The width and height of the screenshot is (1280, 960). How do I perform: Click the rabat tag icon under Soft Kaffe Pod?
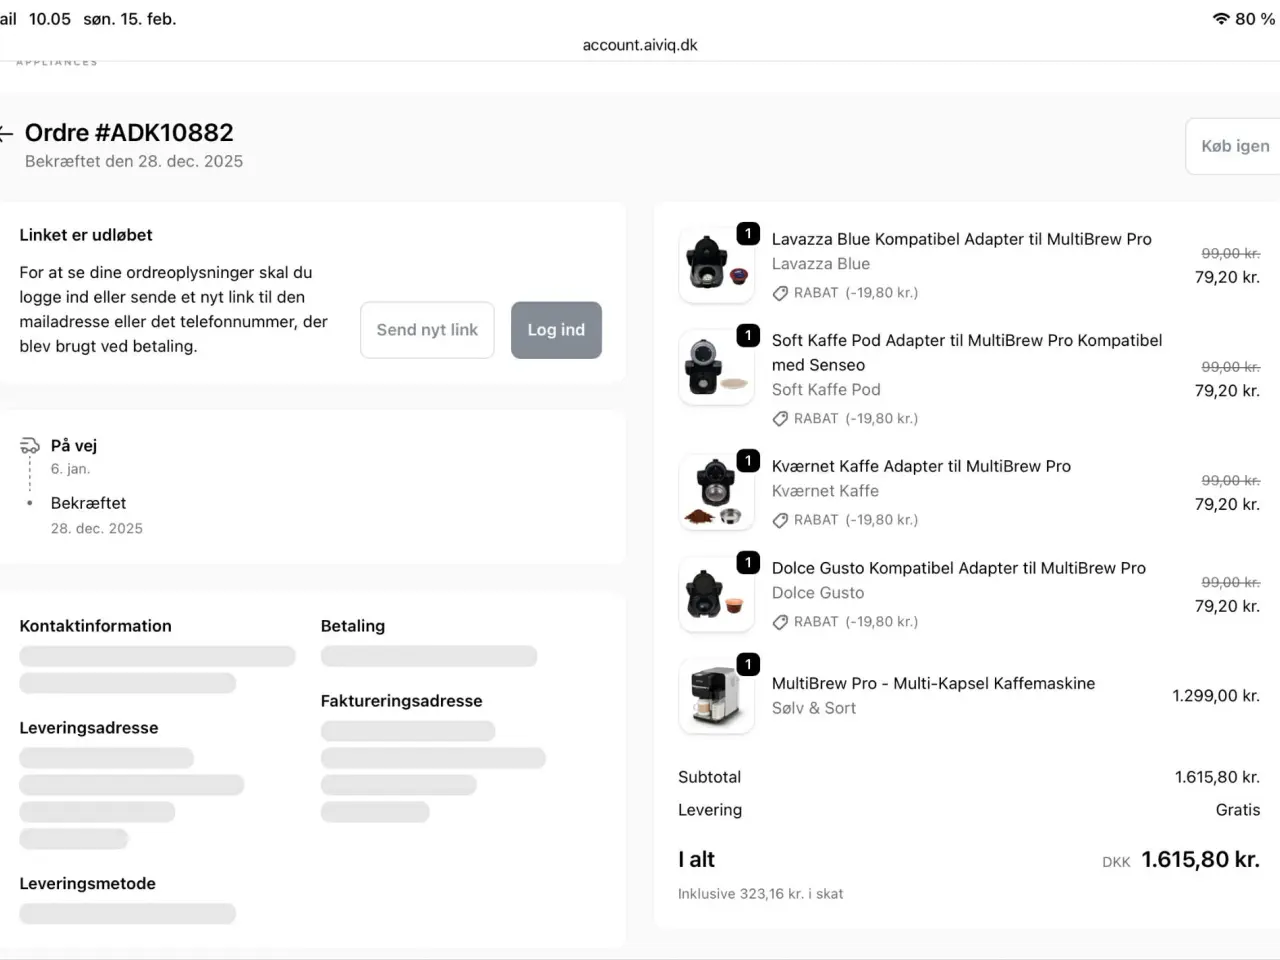click(780, 419)
